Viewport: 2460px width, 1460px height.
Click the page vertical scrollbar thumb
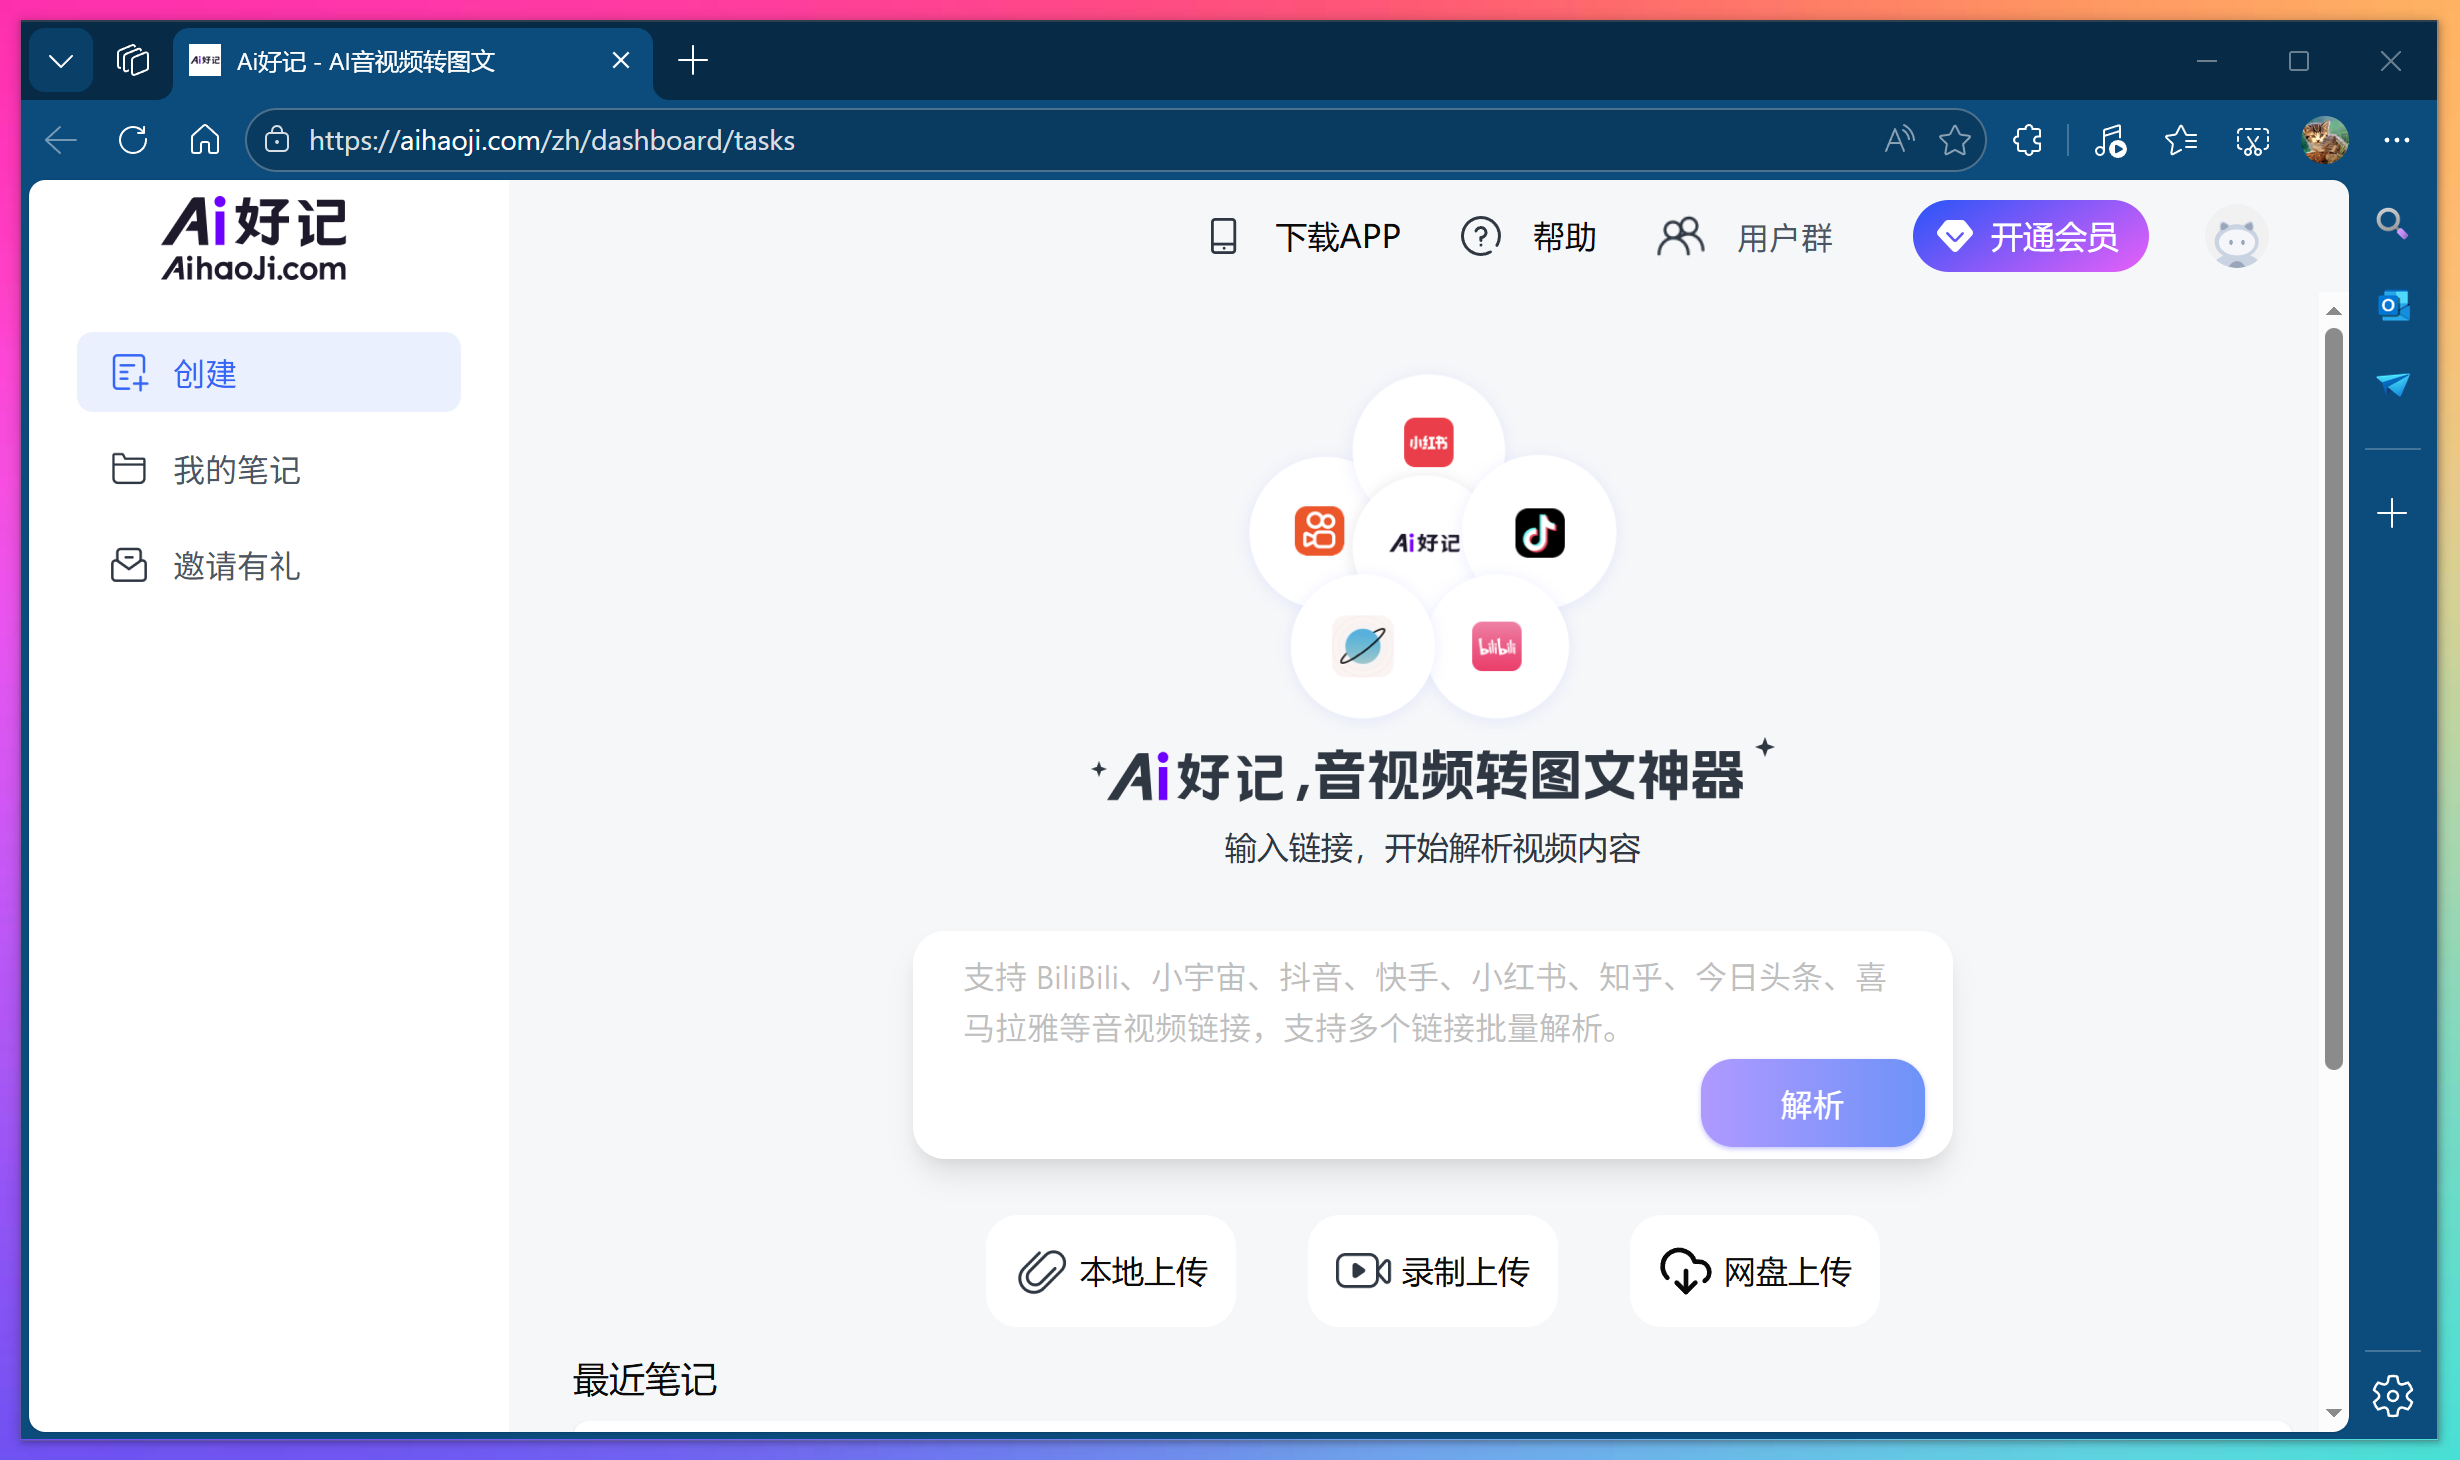(x=2333, y=698)
